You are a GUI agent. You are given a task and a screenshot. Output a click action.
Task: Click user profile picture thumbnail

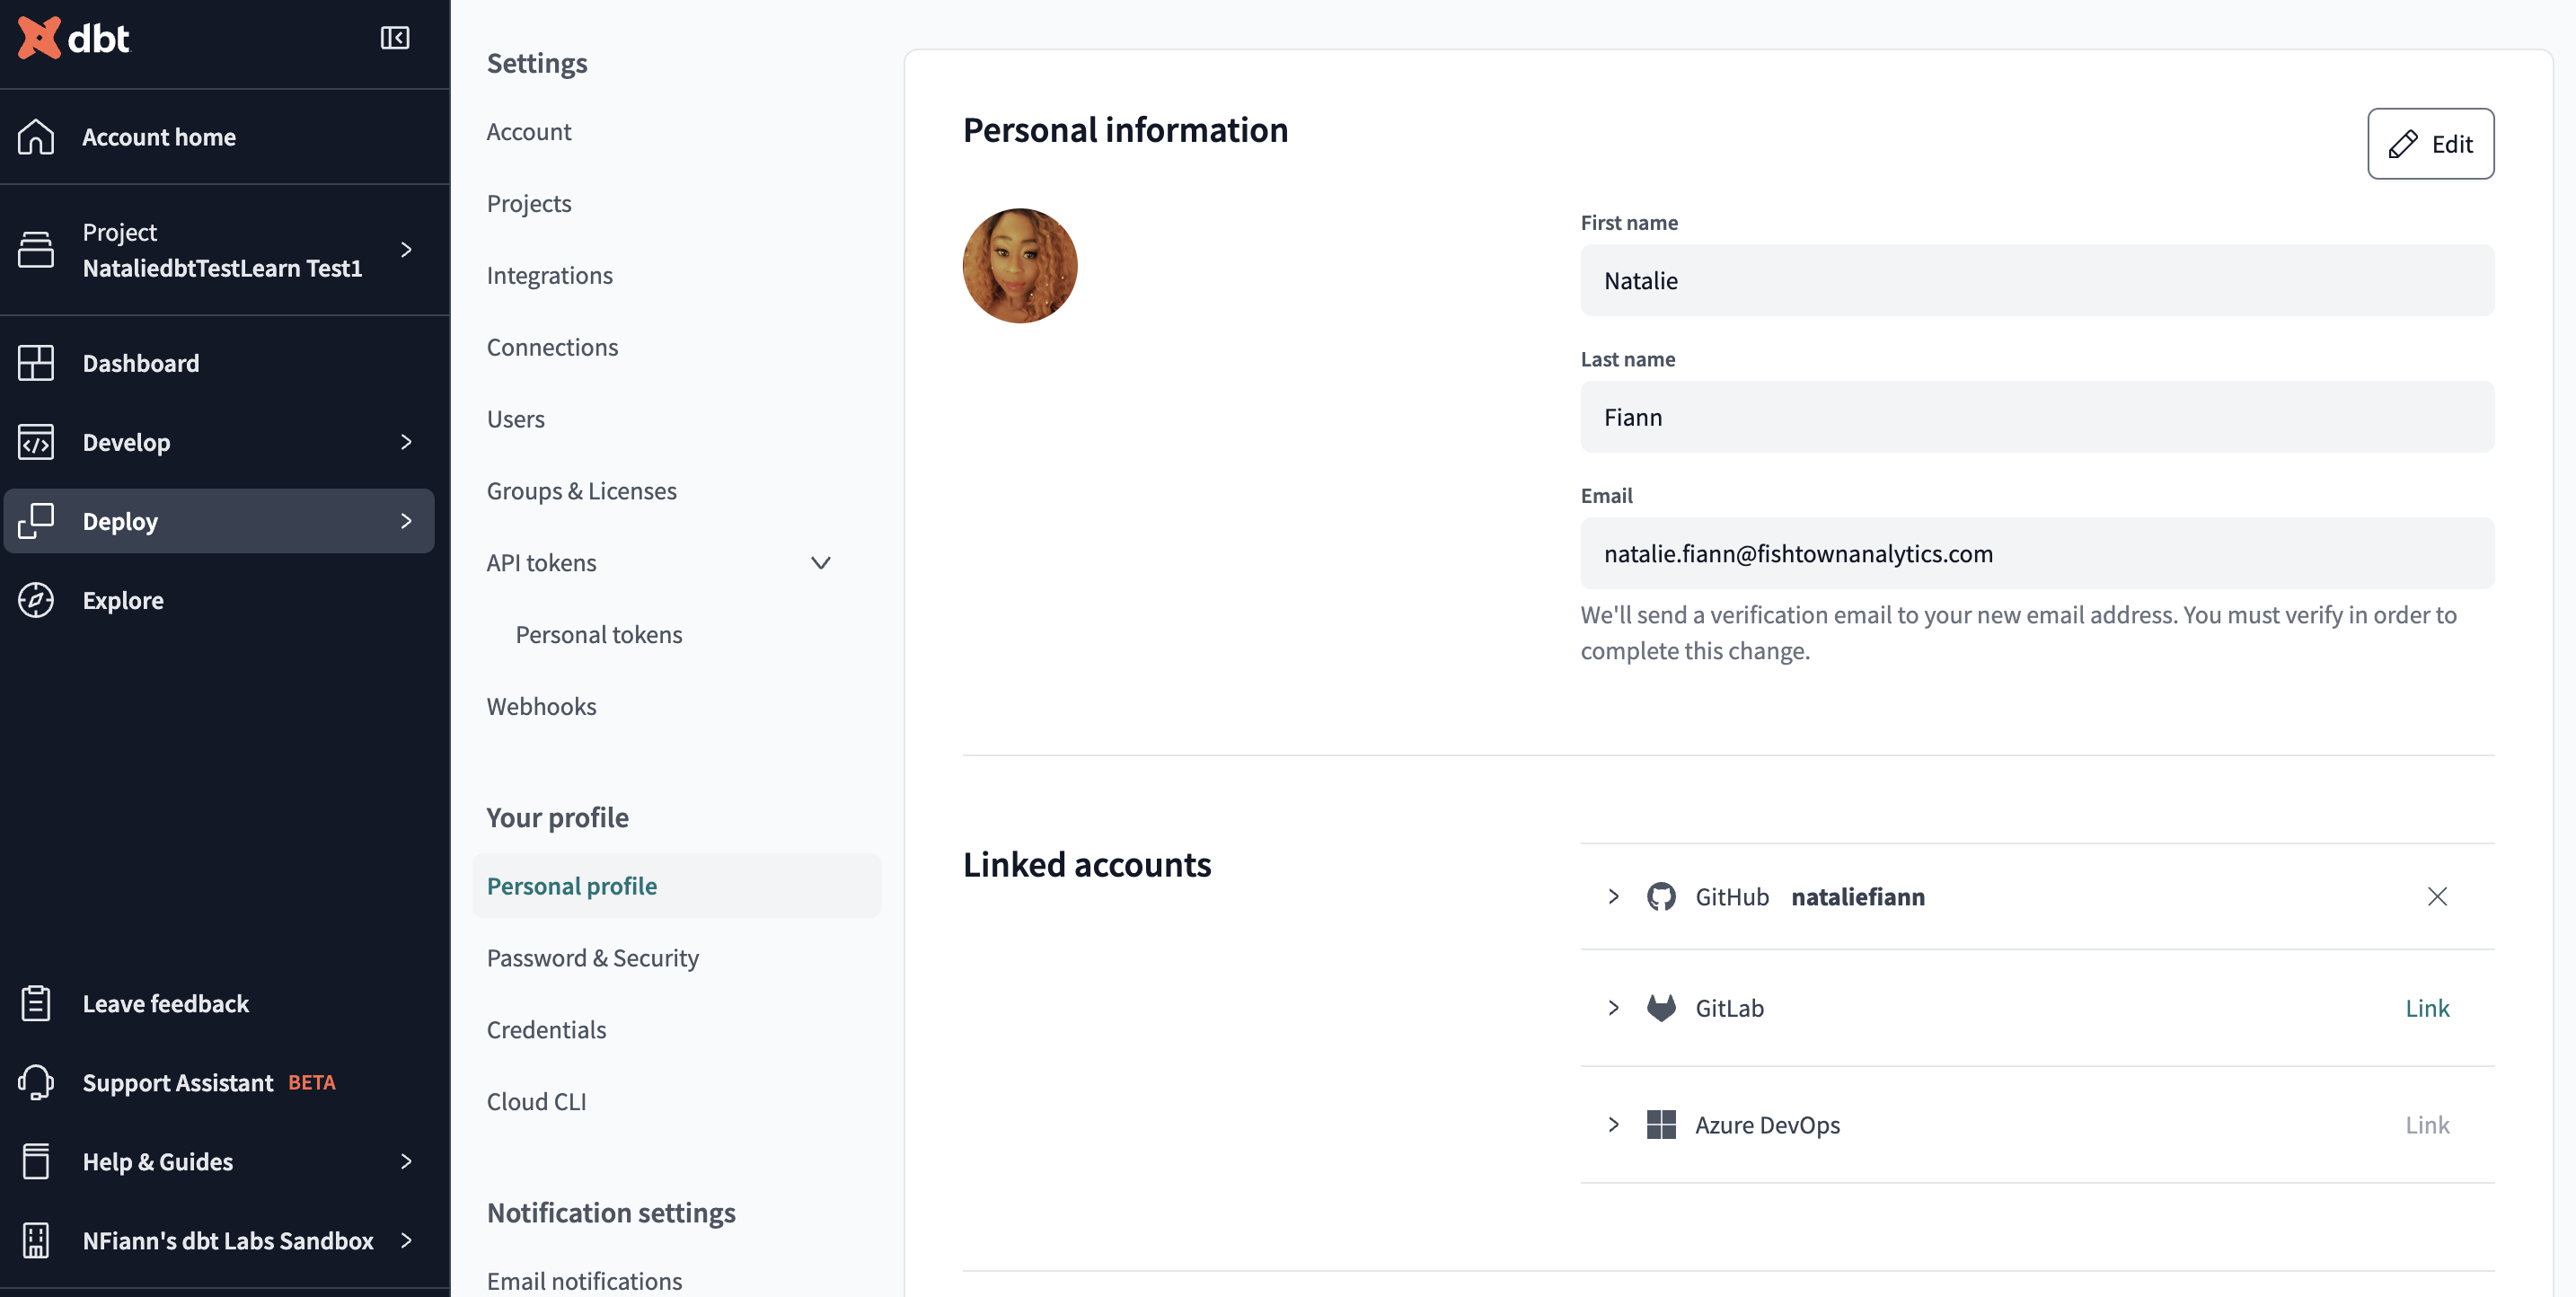[x=1020, y=265]
